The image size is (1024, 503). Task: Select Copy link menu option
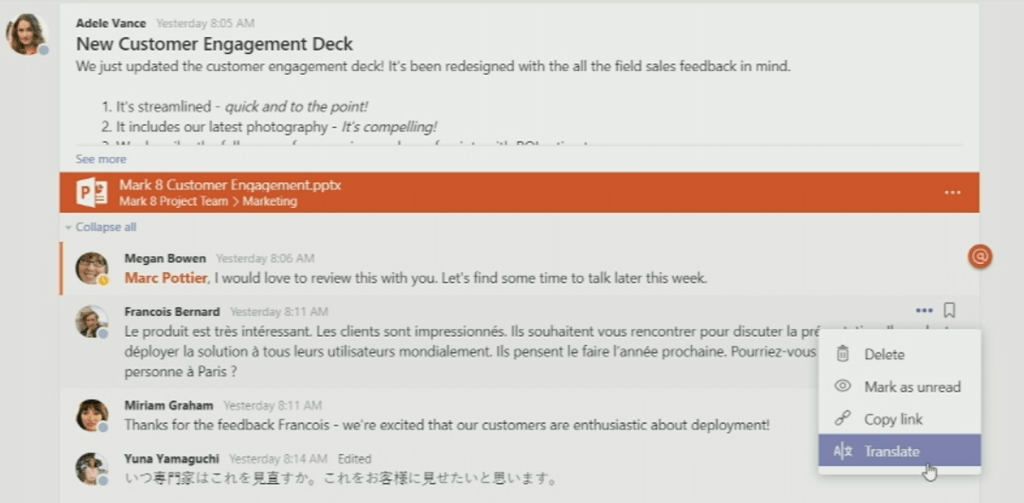[x=893, y=419]
